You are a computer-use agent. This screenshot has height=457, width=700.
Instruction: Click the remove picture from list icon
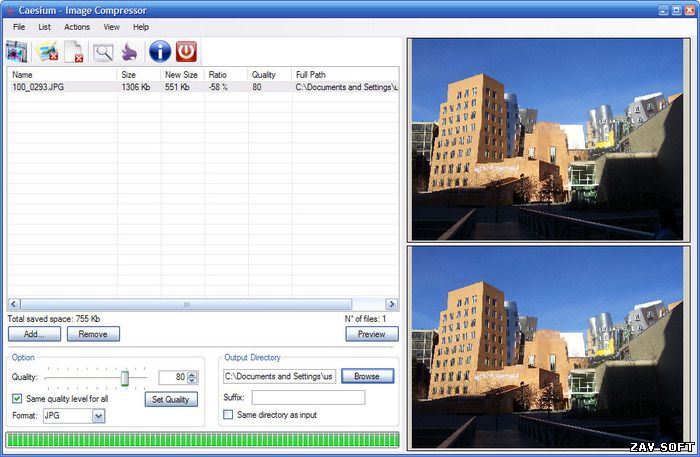[x=47, y=52]
